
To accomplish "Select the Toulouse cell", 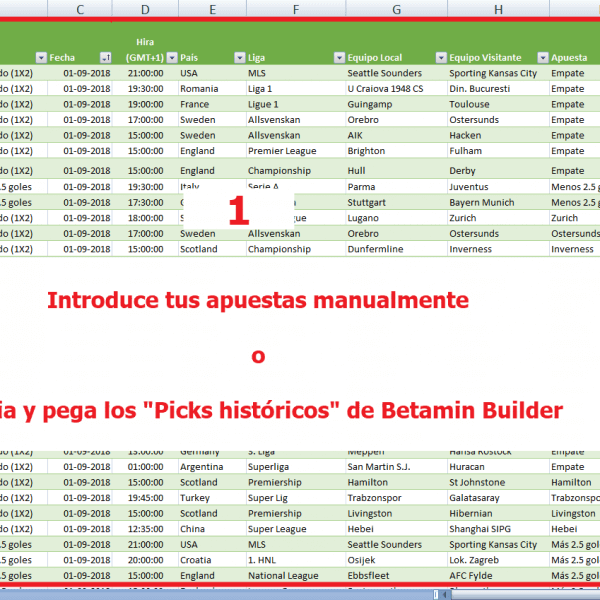I will [498, 104].
